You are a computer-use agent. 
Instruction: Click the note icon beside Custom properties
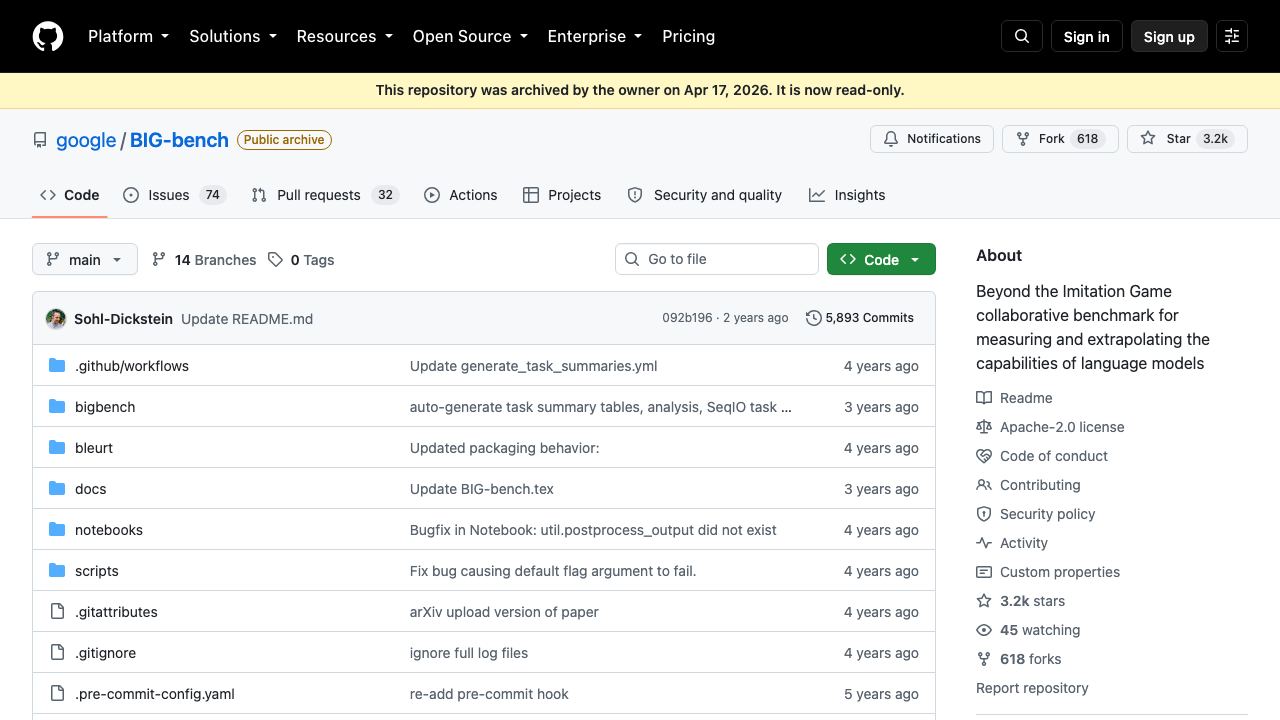tap(984, 572)
